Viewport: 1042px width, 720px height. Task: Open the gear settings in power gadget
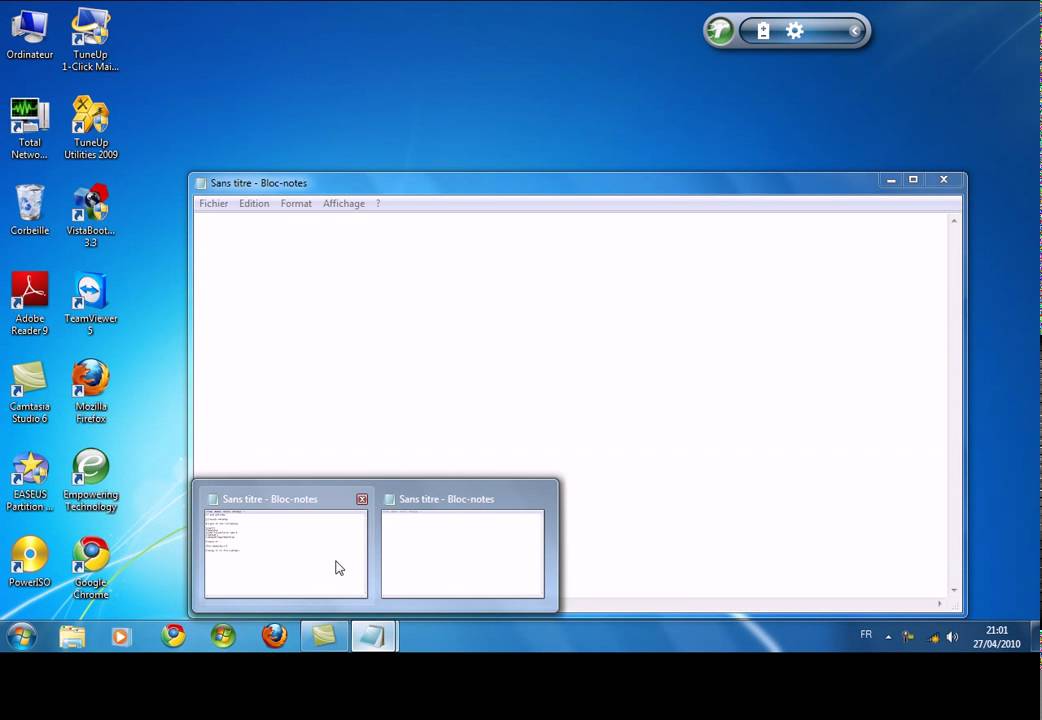click(795, 31)
